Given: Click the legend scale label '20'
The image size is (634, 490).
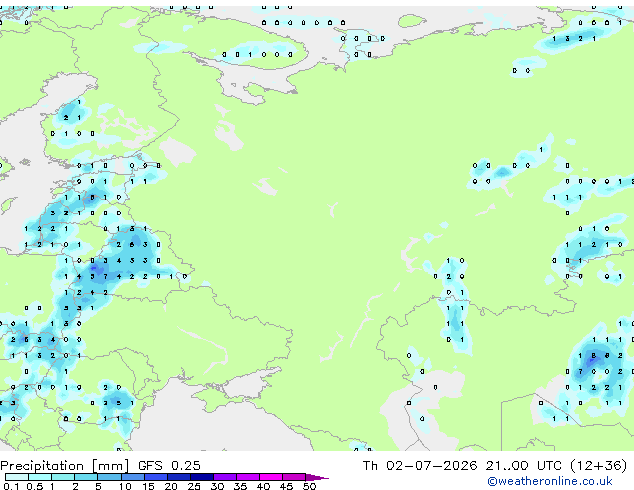Looking at the screenshot, I should point(171,486).
